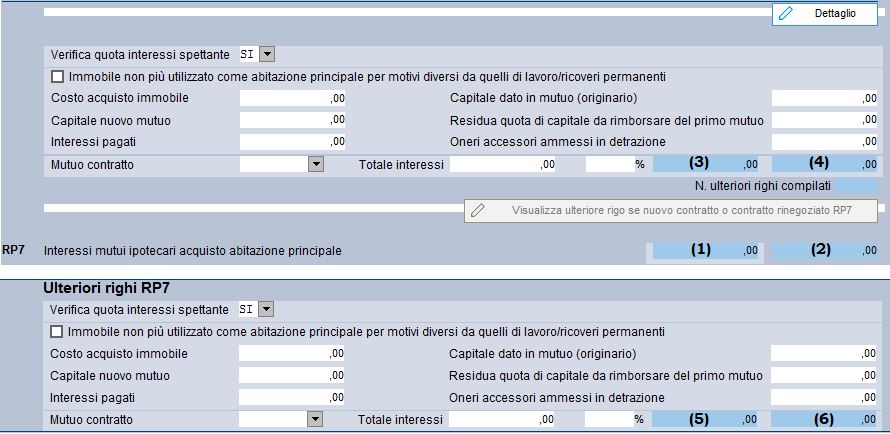Check Immobile non più utilizzato under Ulteriori righi
890x434 pixels.
(57, 331)
